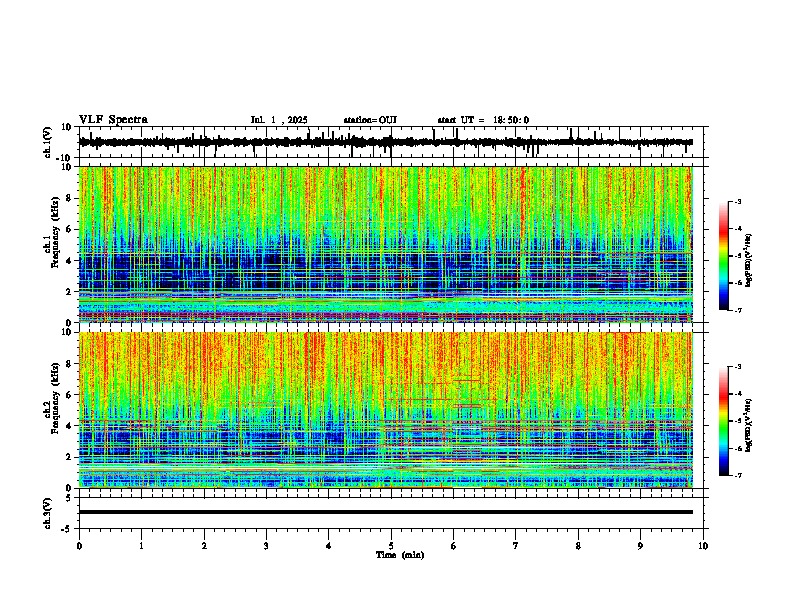
Task: Click inside the ch.1 spectrogram panel
Action: [x=386, y=244]
